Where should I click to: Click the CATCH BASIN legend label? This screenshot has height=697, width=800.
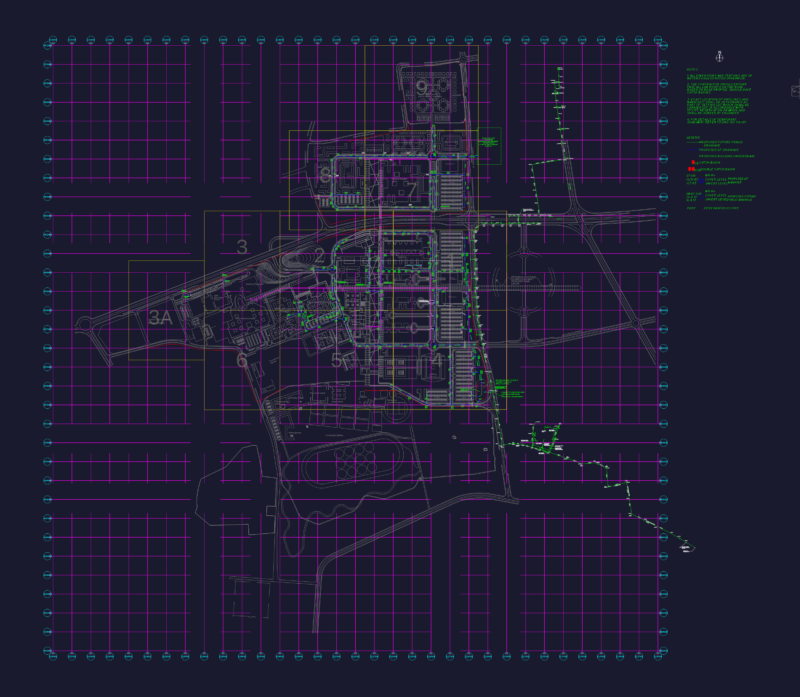[x=709, y=162]
